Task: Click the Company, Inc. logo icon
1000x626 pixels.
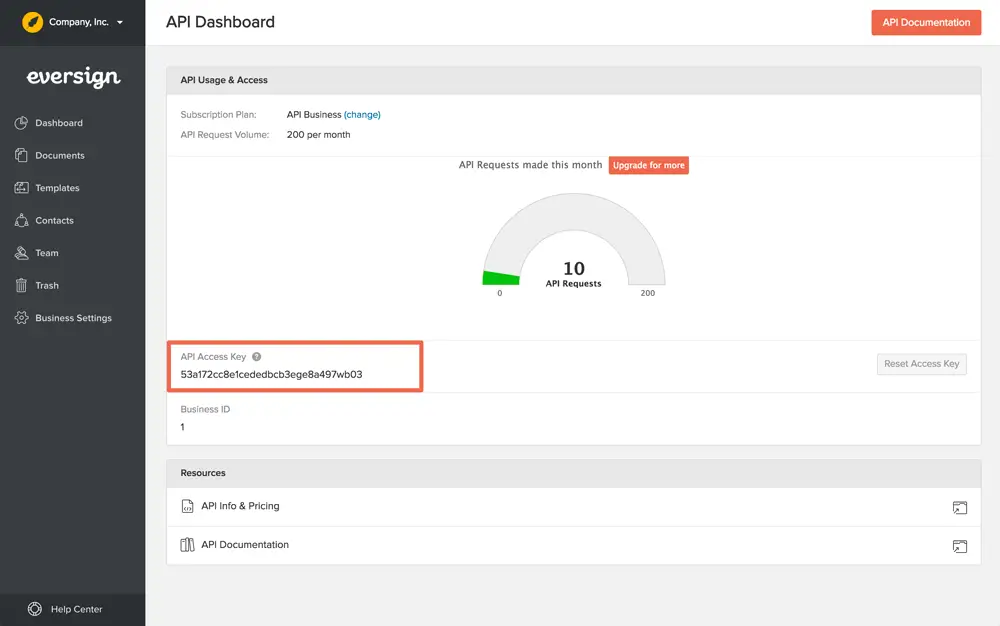Action: click(x=33, y=22)
